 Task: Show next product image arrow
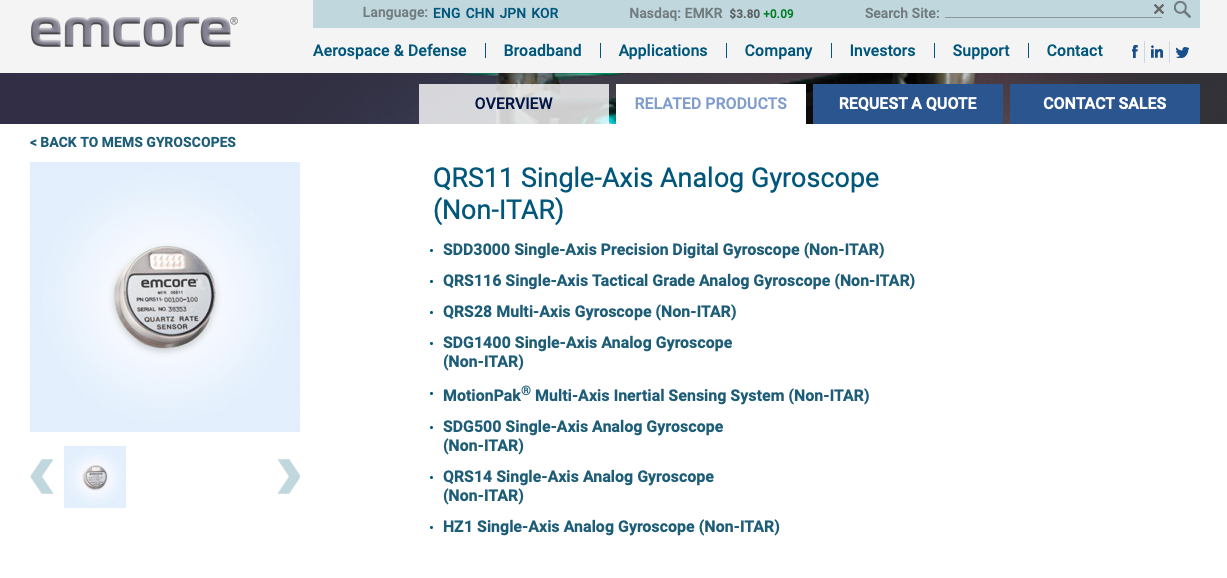[x=288, y=476]
